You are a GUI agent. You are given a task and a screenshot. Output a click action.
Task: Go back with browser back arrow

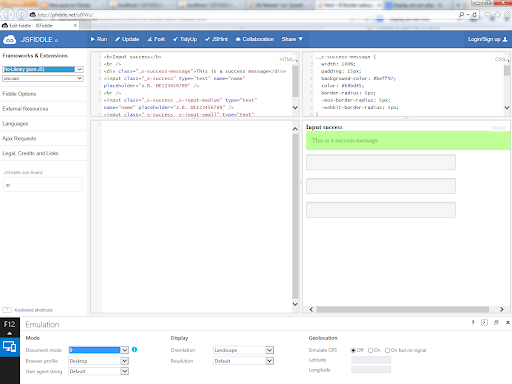7,15
